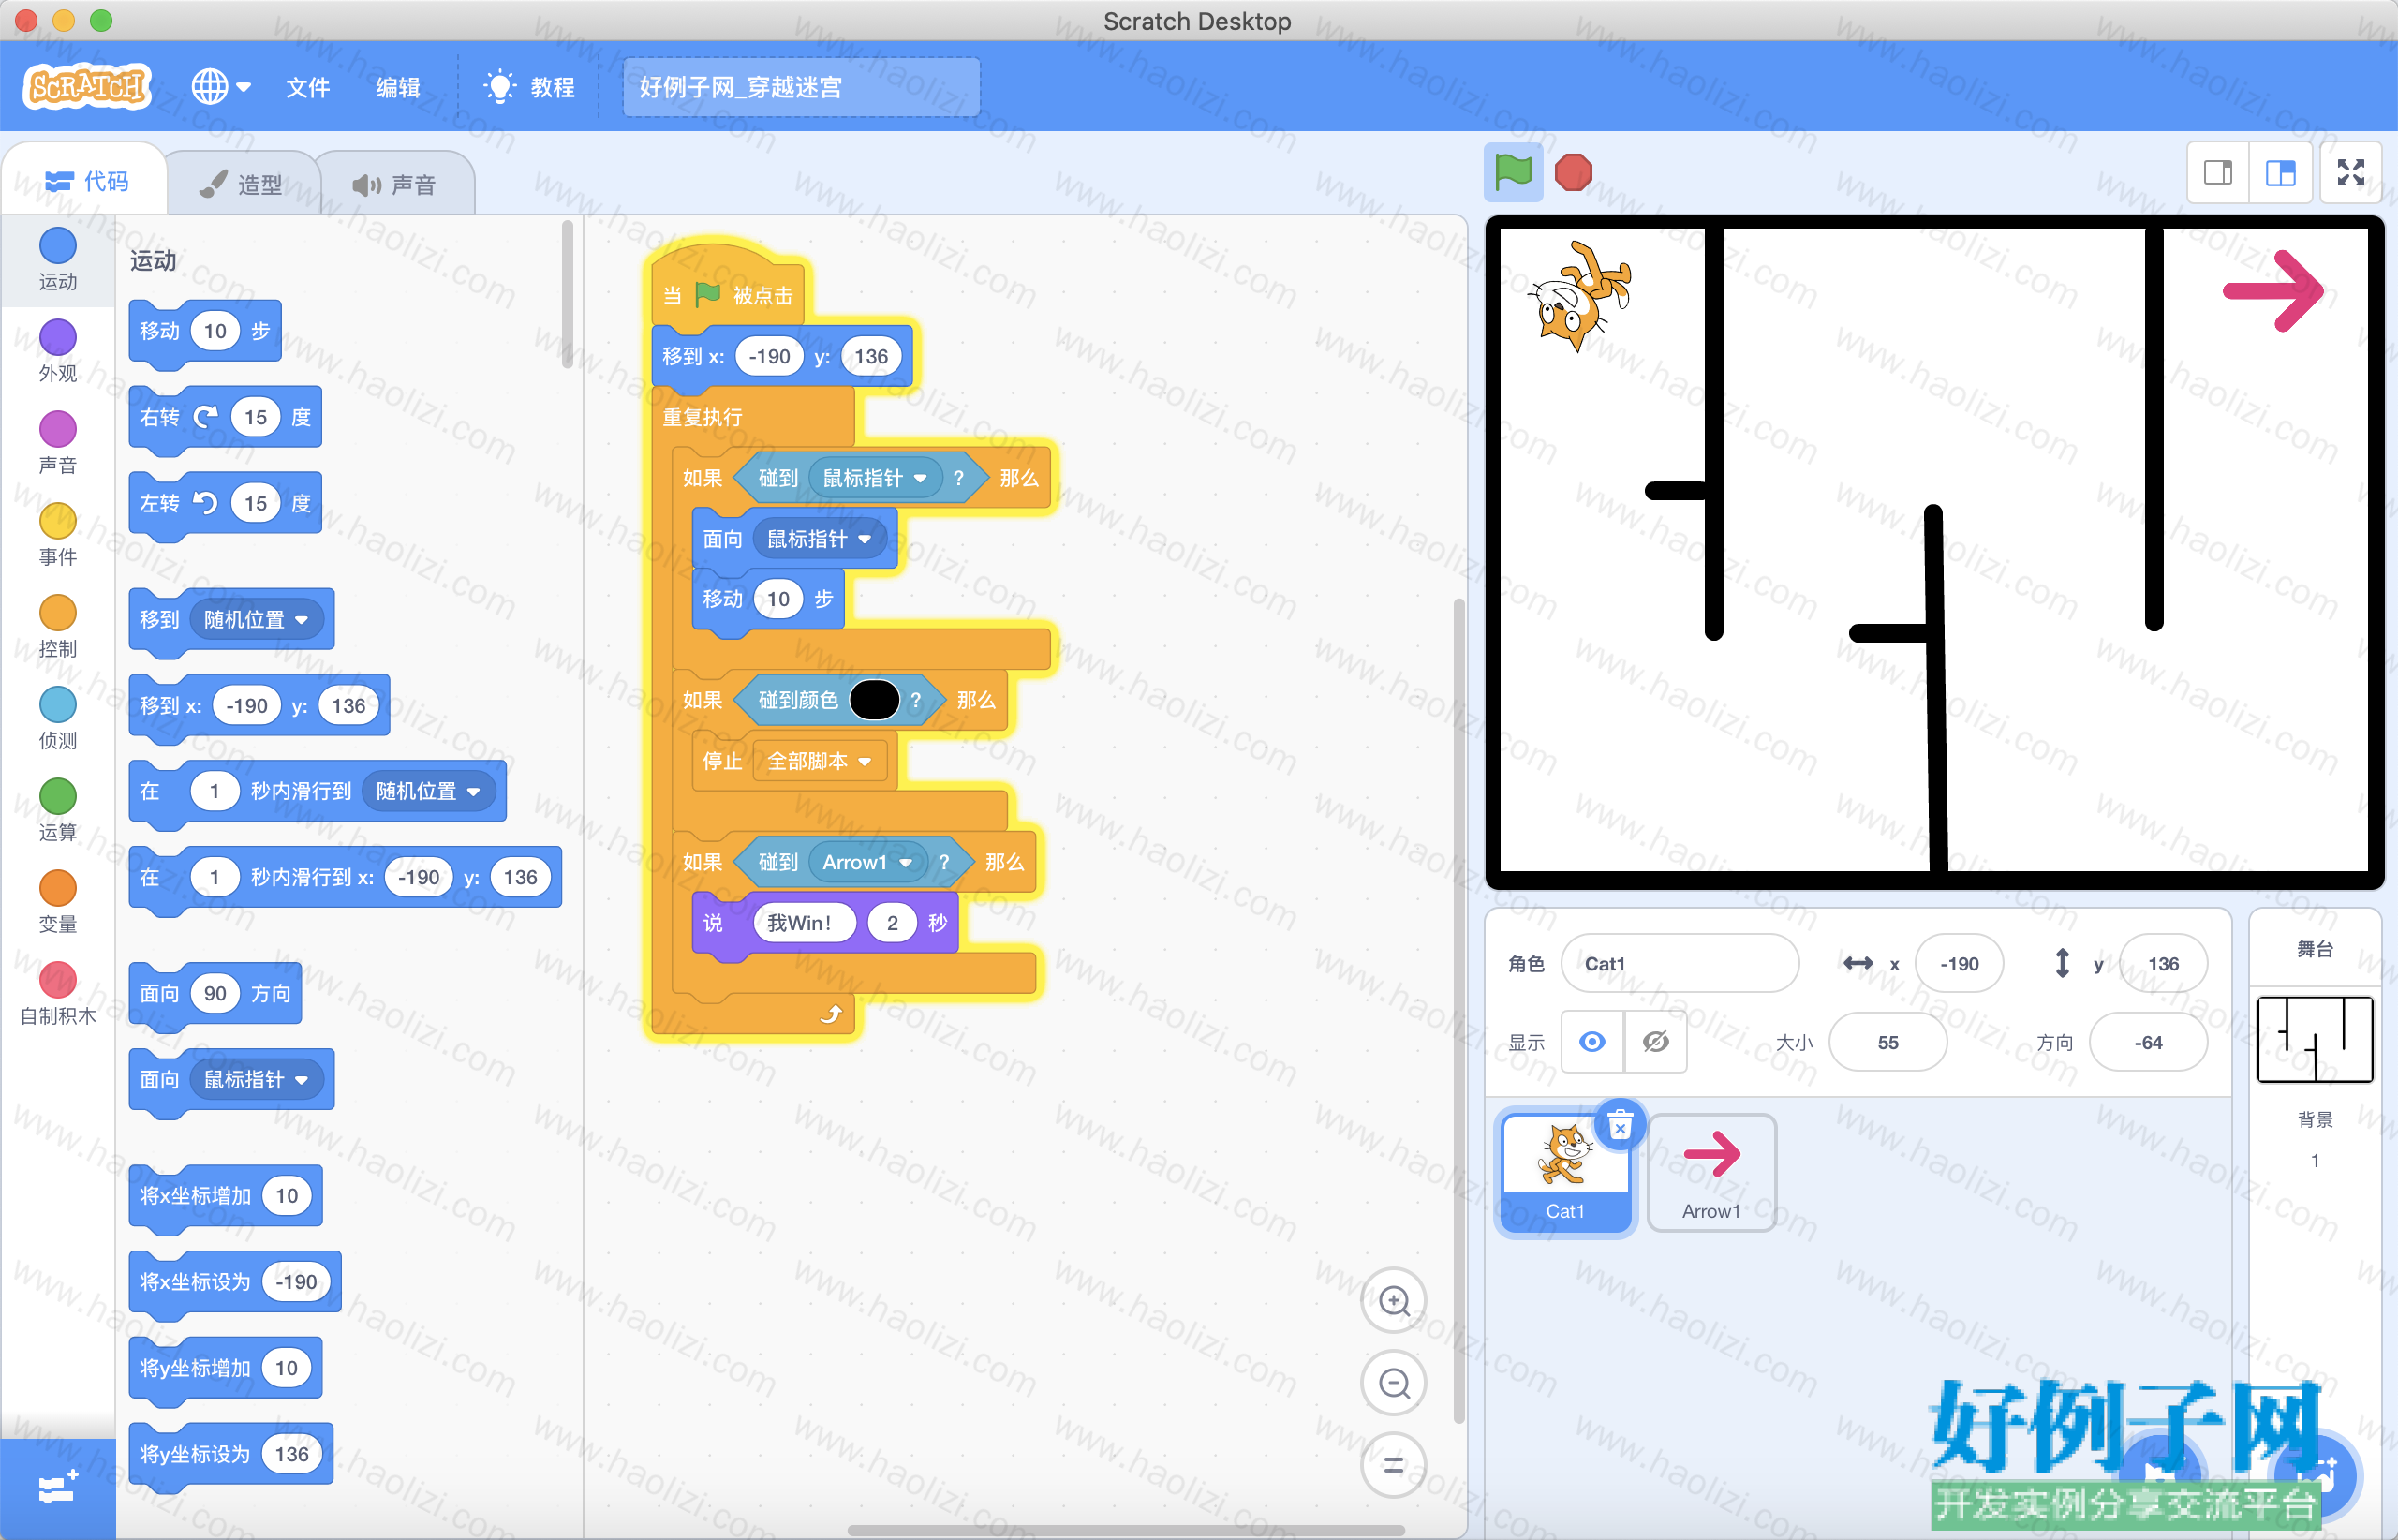Image resolution: width=2398 pixels, height=1540 pixels.
Task: Open the language globe menu
Action: point(221,87)
